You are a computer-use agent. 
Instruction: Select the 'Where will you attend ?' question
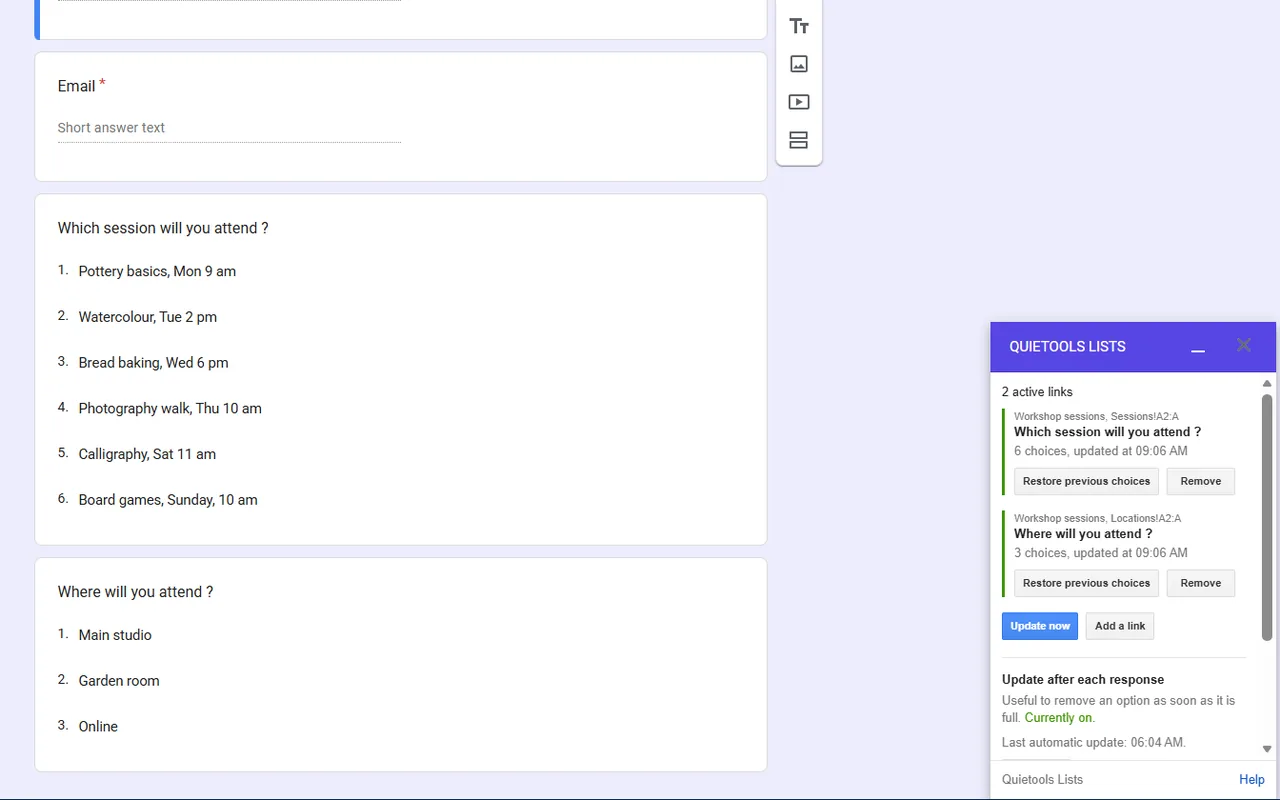[135, 592]
